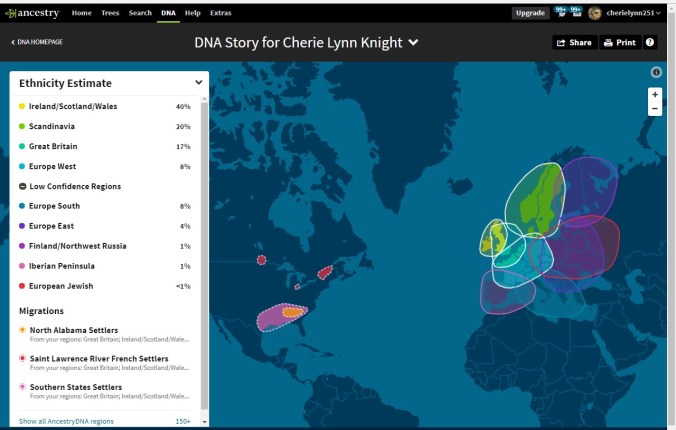This screenshot has height=430, width=676.
Task: Open the Help menu
Action: point(193,13)
